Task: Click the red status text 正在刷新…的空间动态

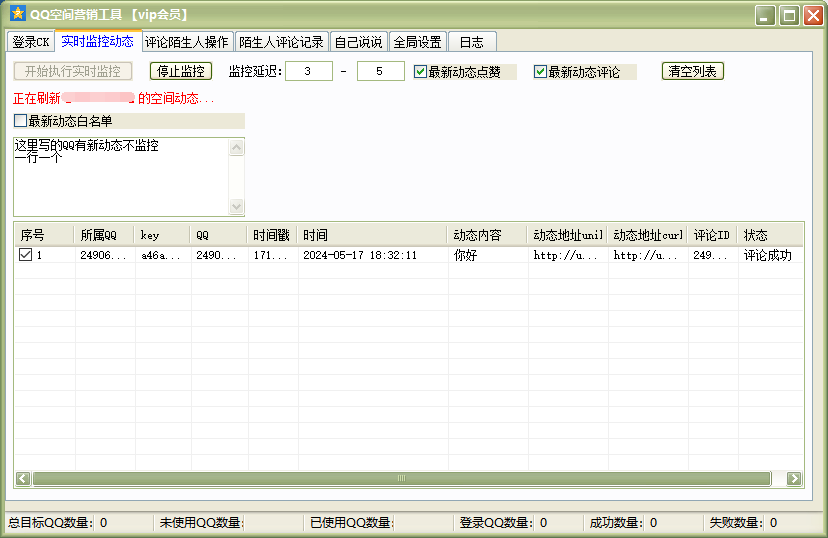Action: [x=114, y=98]
